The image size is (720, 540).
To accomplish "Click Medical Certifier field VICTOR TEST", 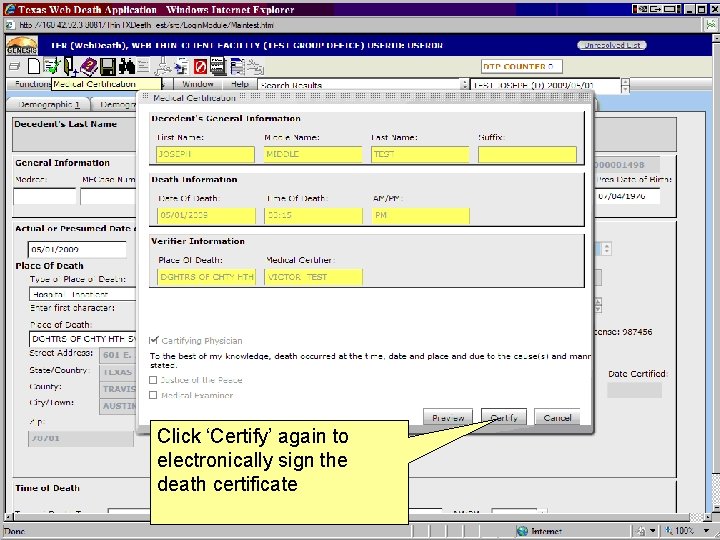I will [313, 277].
